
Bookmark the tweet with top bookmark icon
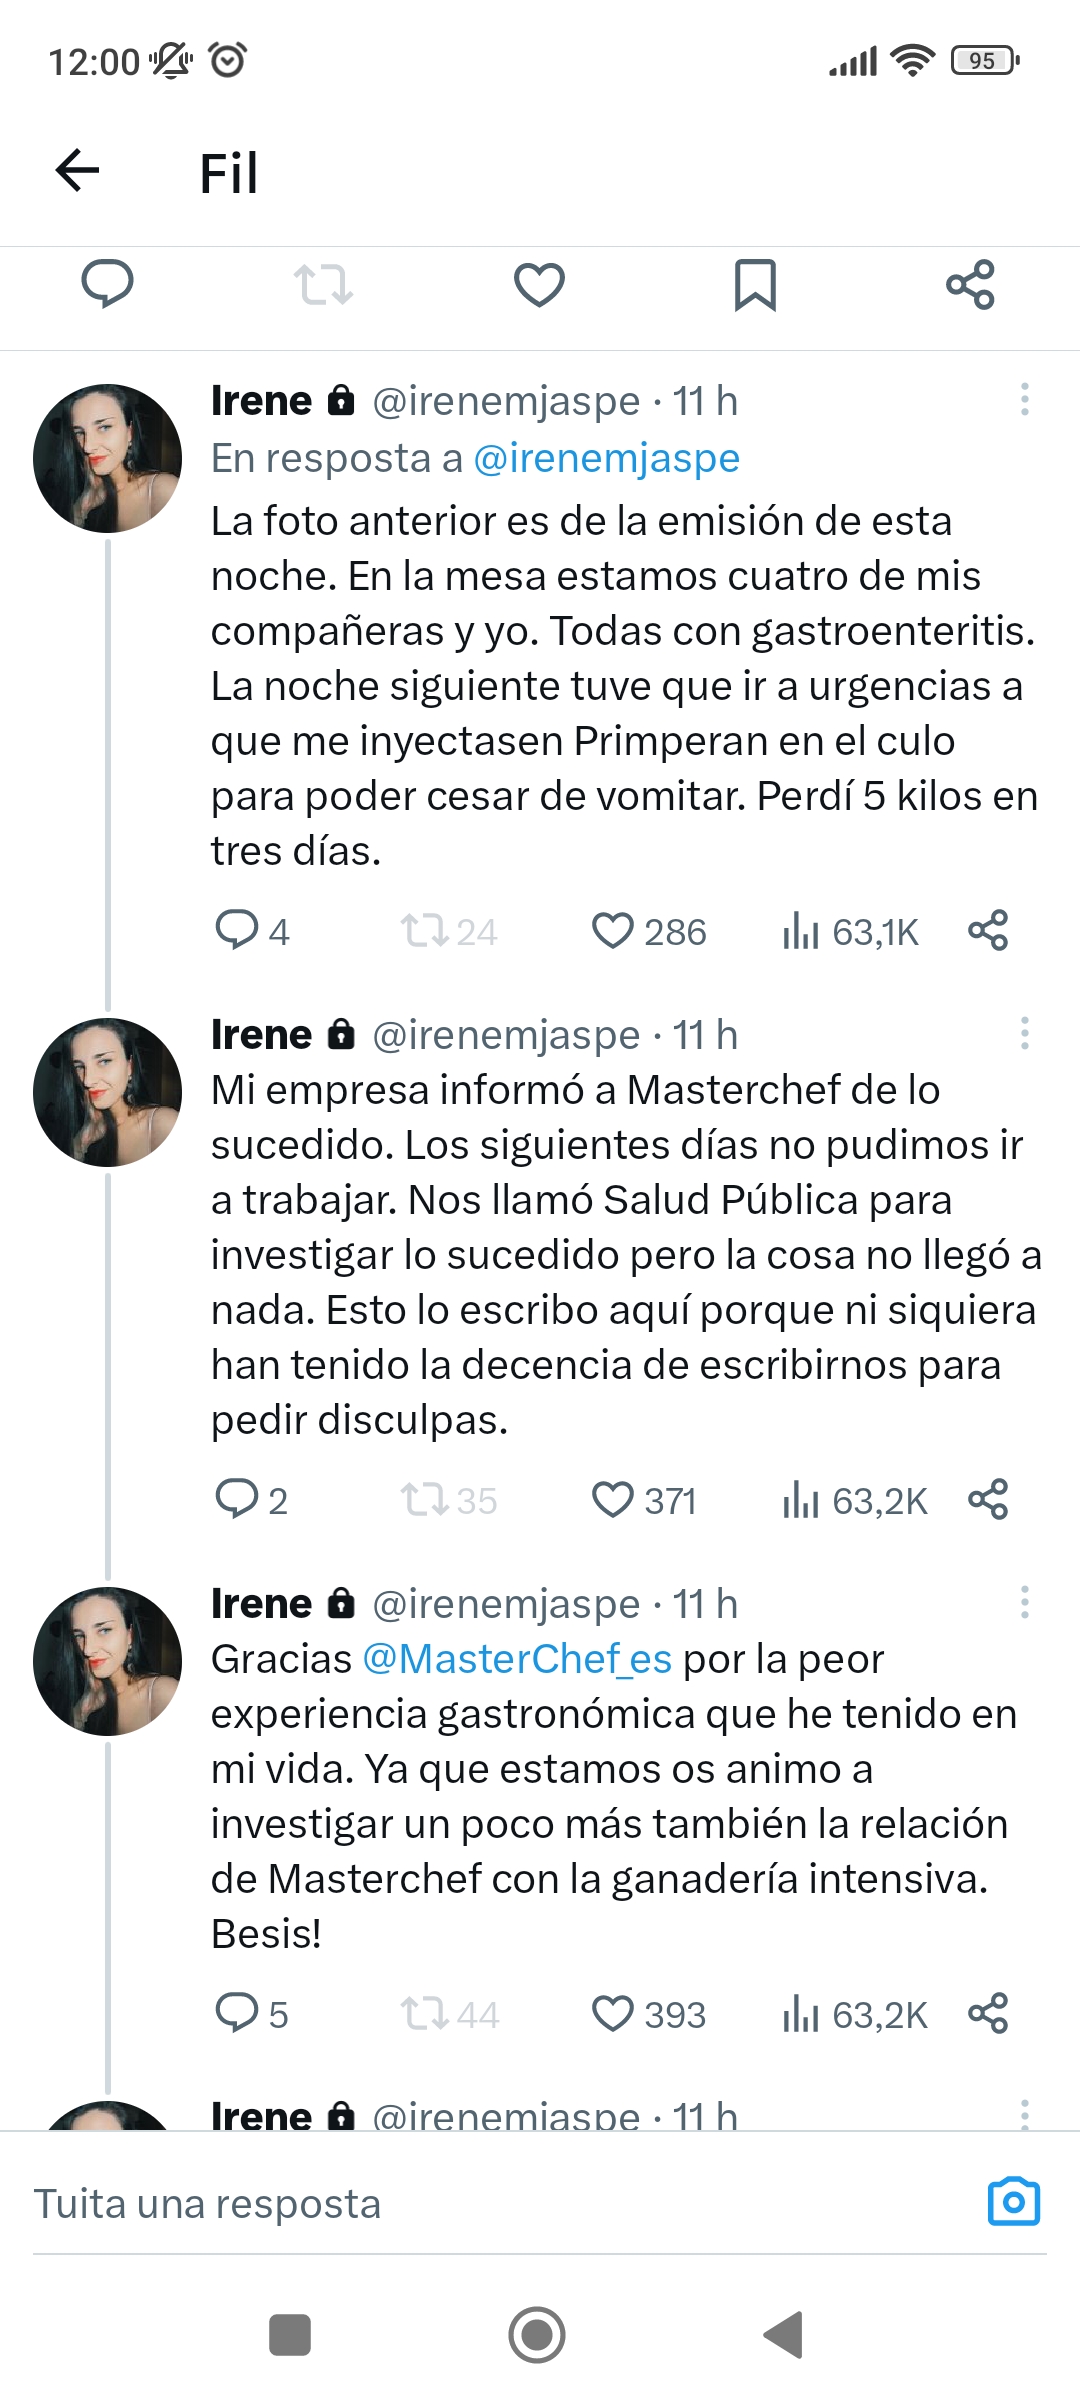(x=755, y=285)
